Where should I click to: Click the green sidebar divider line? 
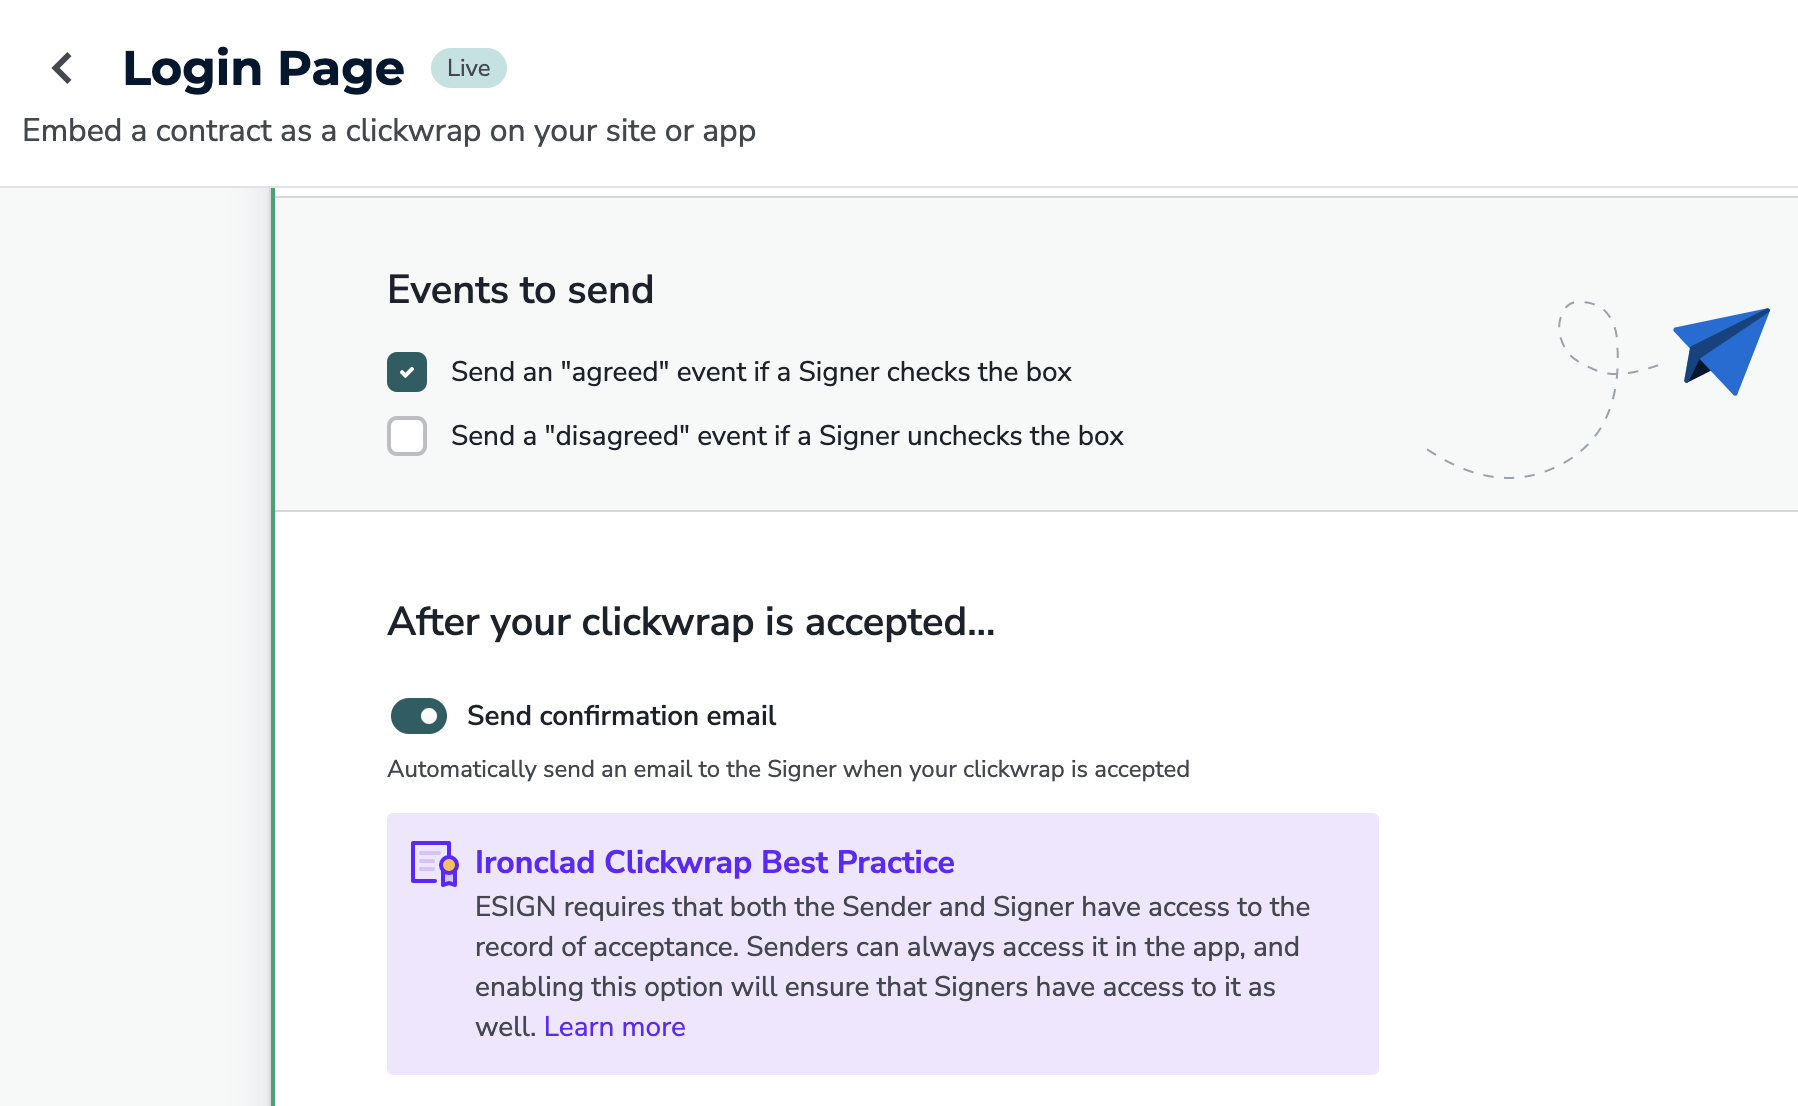(271, 650)
